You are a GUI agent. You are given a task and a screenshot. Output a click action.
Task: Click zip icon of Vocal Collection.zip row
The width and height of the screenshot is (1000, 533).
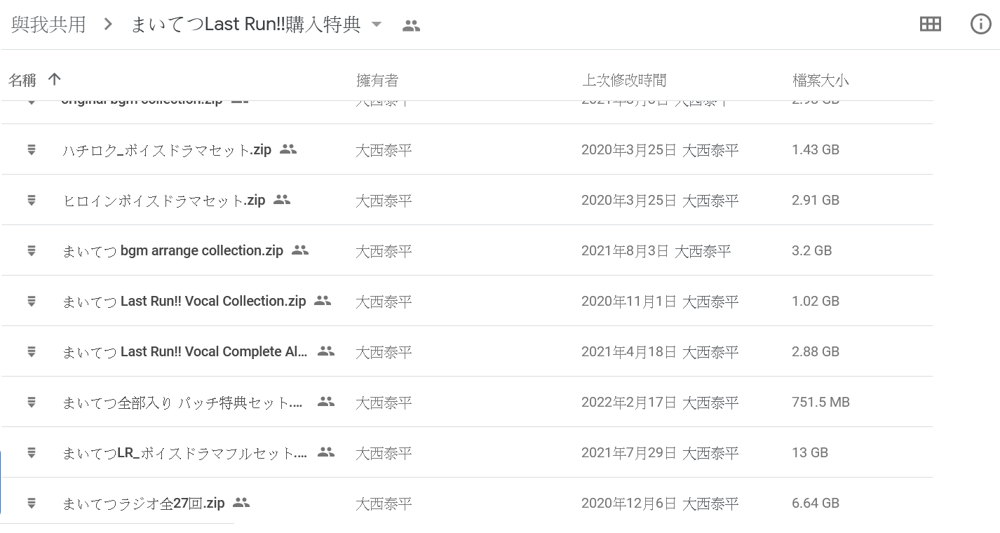pyautogui.click(x=32, y=301)
